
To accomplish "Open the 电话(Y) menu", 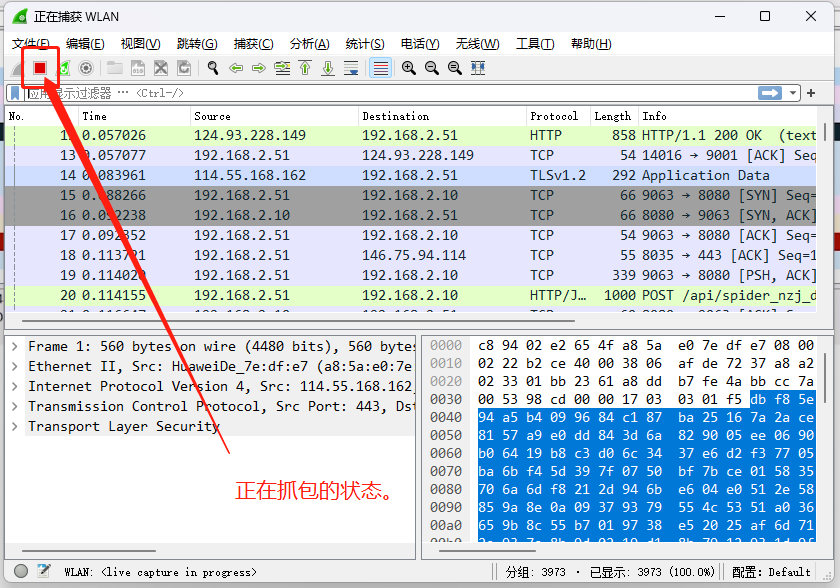I will tap(420, 44).
